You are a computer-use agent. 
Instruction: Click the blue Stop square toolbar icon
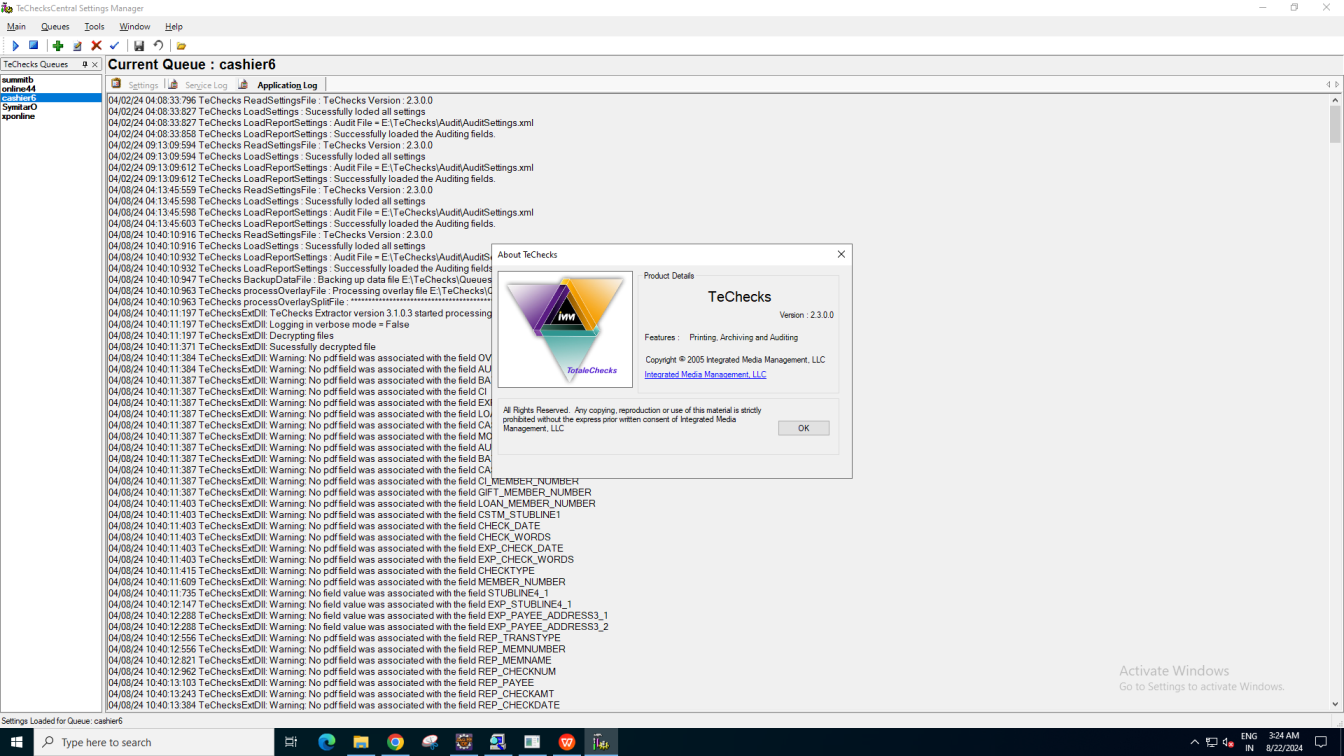point(33,45)
